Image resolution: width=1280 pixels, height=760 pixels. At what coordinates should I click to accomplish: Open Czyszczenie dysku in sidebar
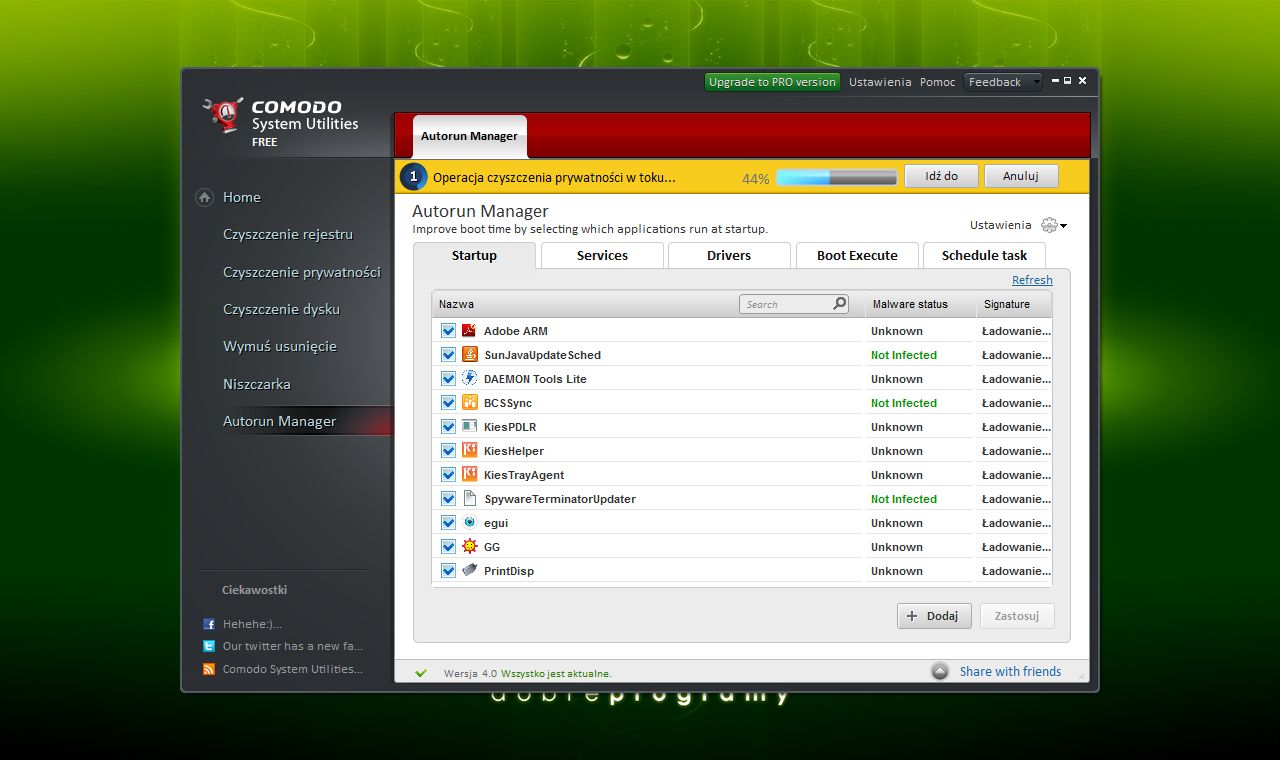pos(281,309)
